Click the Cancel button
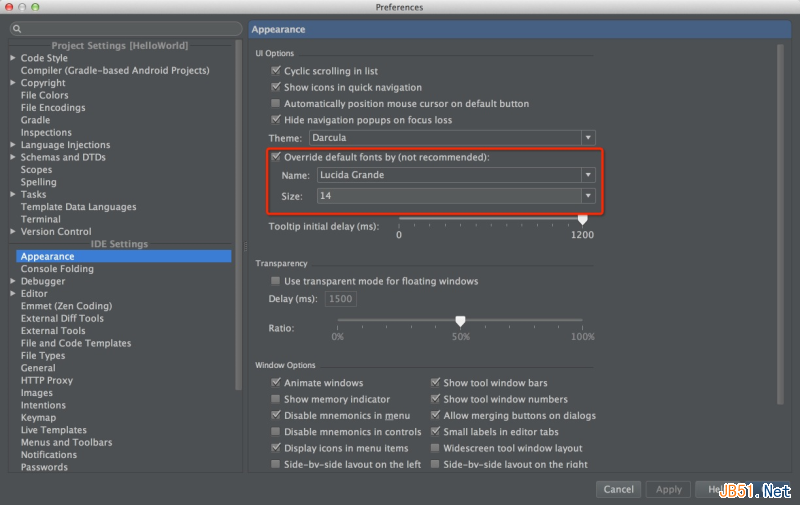This screenshot has height=505, width=800. pos(618,489)
